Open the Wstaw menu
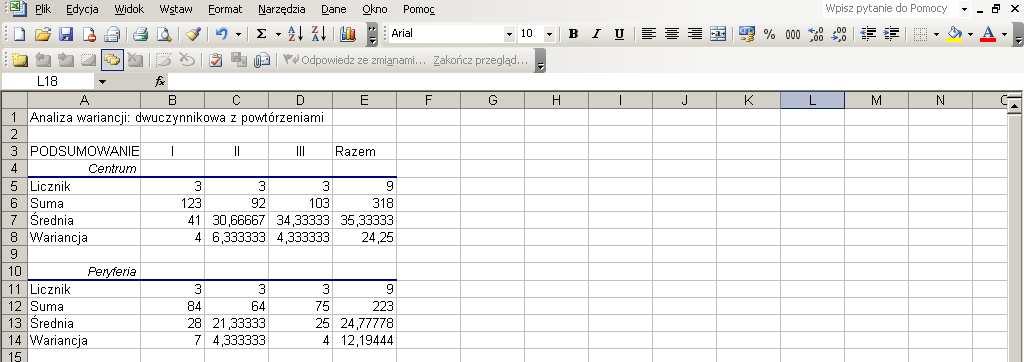This screenshot has height=362, width=1024. pos(176,9)
